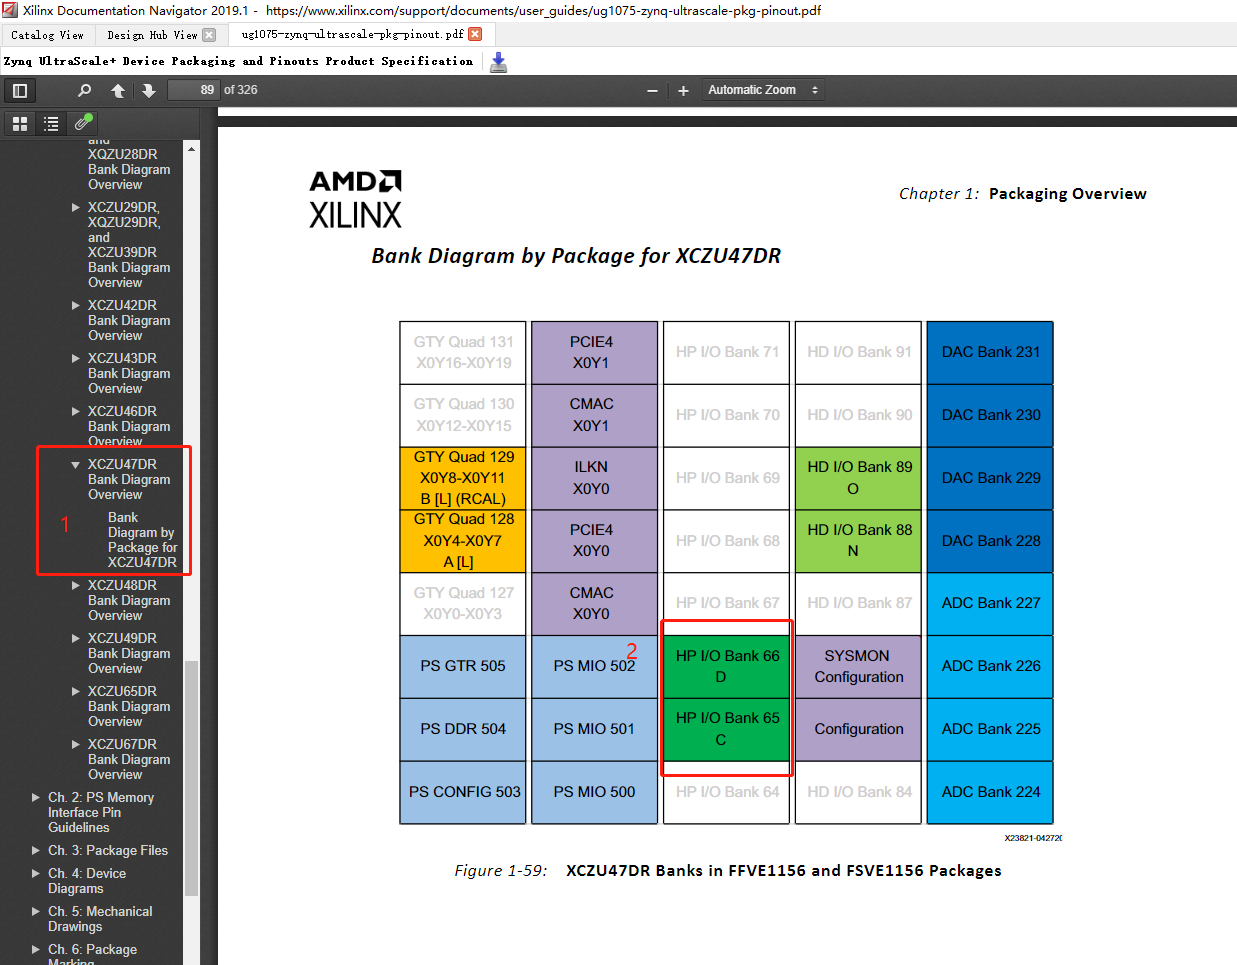Show attachments paperclip panel
The width and height of the screenshot is (1237, 965).
(83, 123)
